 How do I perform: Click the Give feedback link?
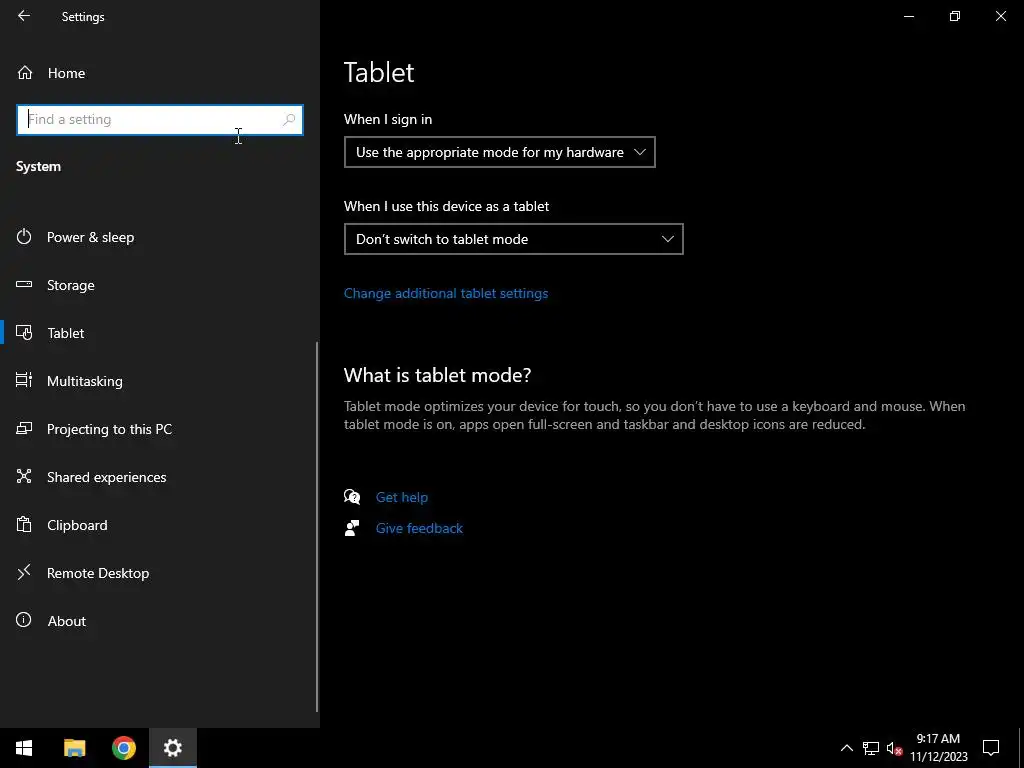(x=419, y=528)
